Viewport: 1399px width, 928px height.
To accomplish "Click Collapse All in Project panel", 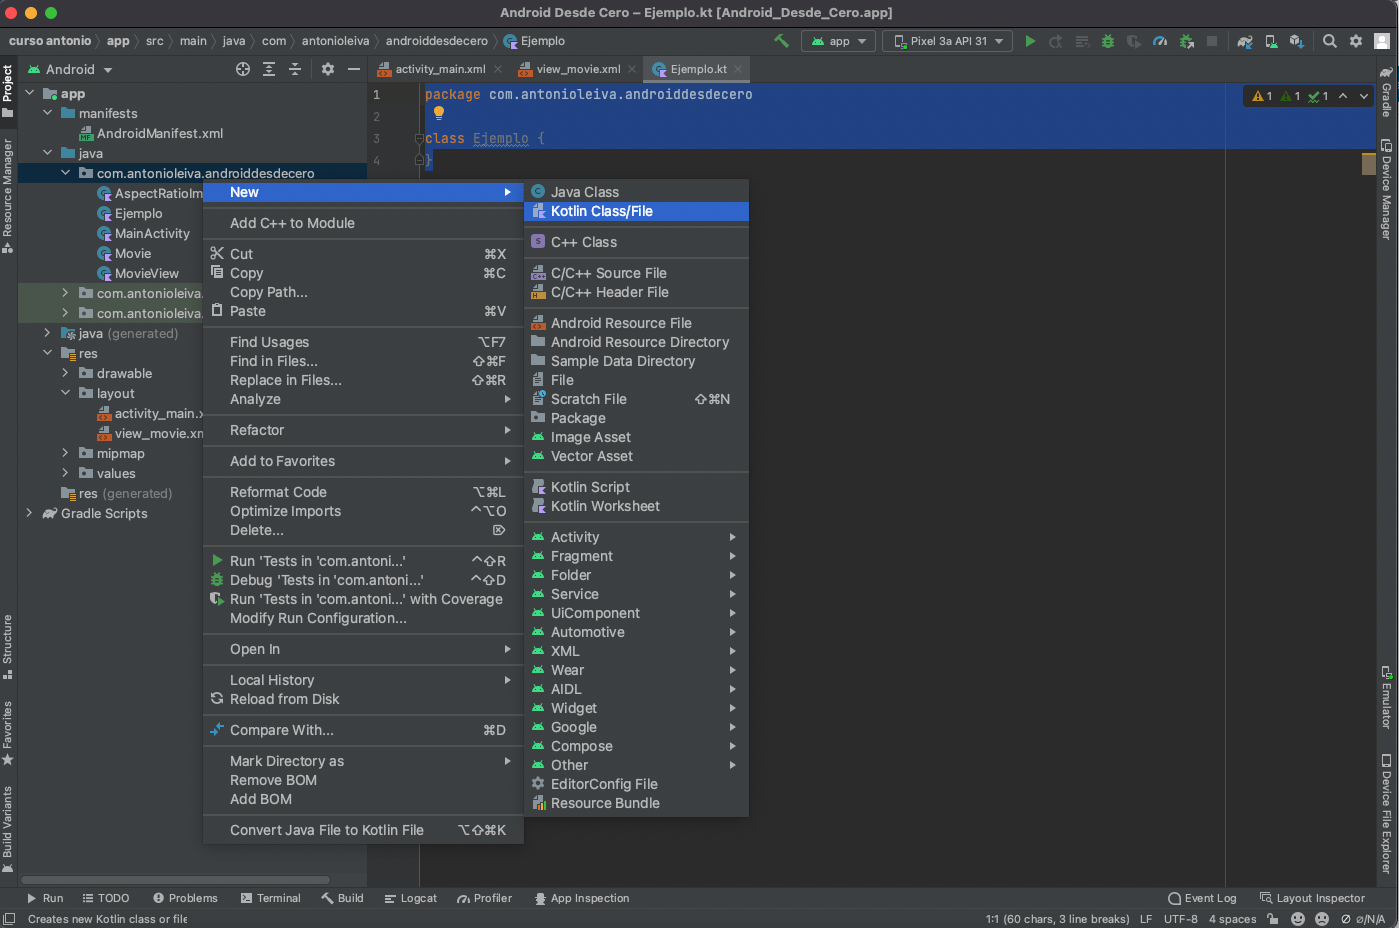I will (x=295, y=69).
